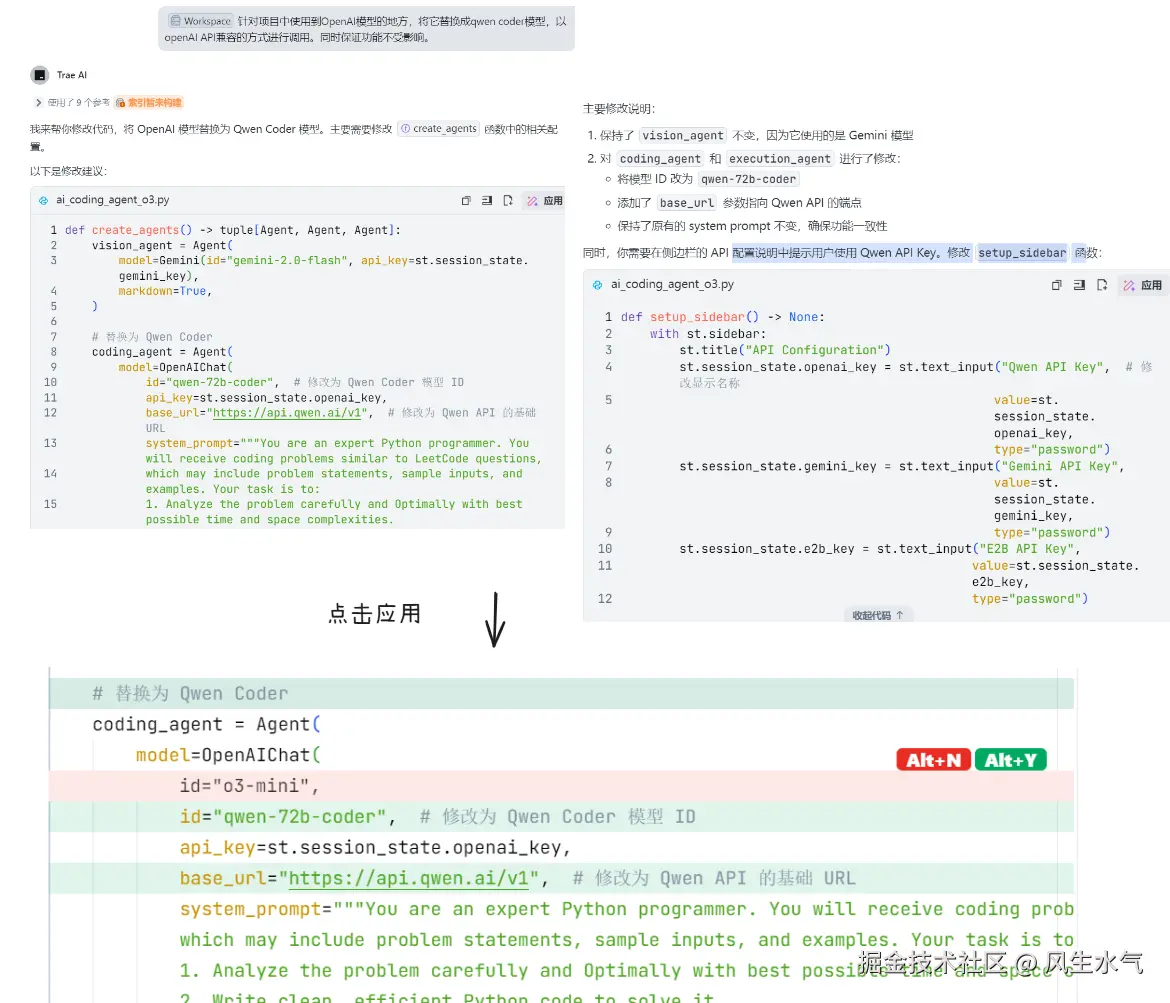Image resolution: width=1170 pixels, height=1003 pixels.
Task: Reject the change with Alt+N button
Action: (x=933, y=760)
